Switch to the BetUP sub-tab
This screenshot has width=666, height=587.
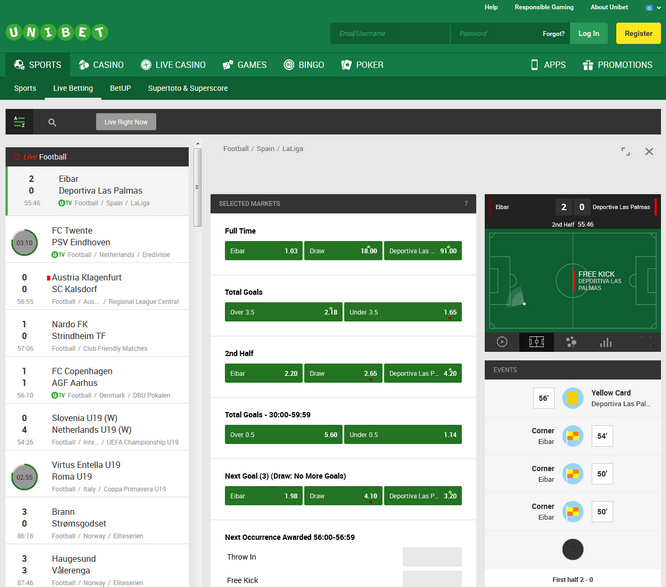tap(120, 88)
